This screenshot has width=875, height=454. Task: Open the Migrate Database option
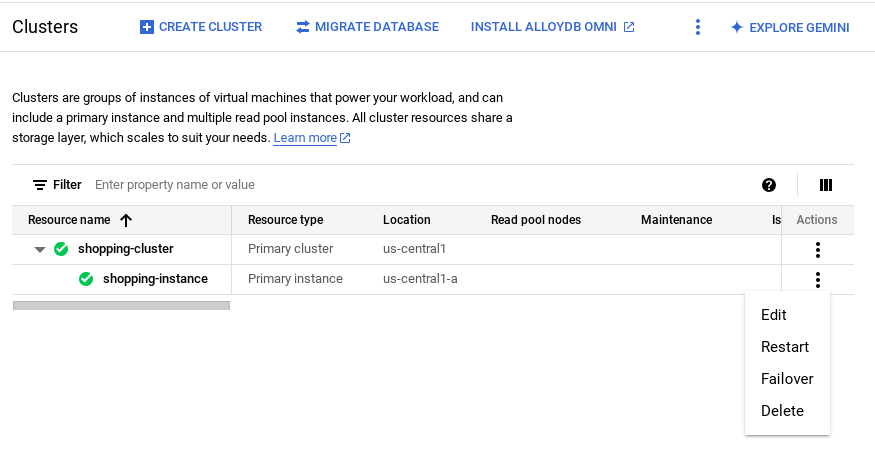click(367, 27)
